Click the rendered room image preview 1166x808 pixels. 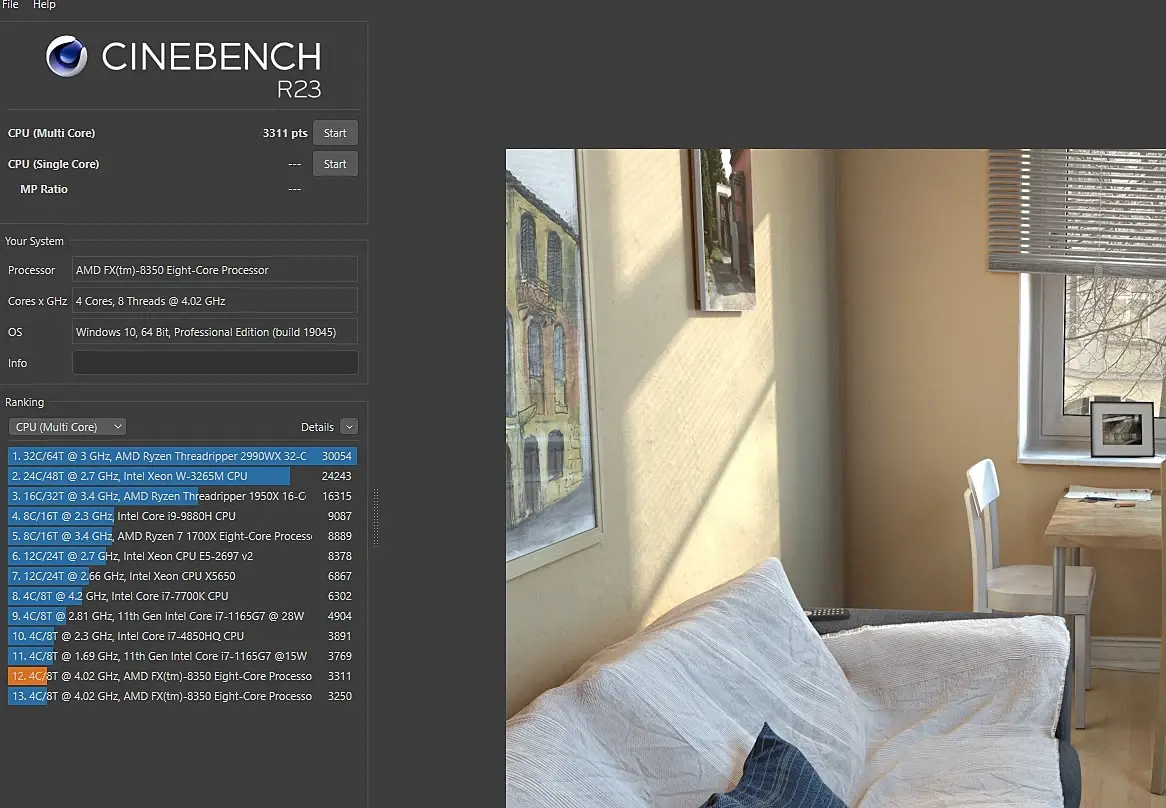click(836, 478)
